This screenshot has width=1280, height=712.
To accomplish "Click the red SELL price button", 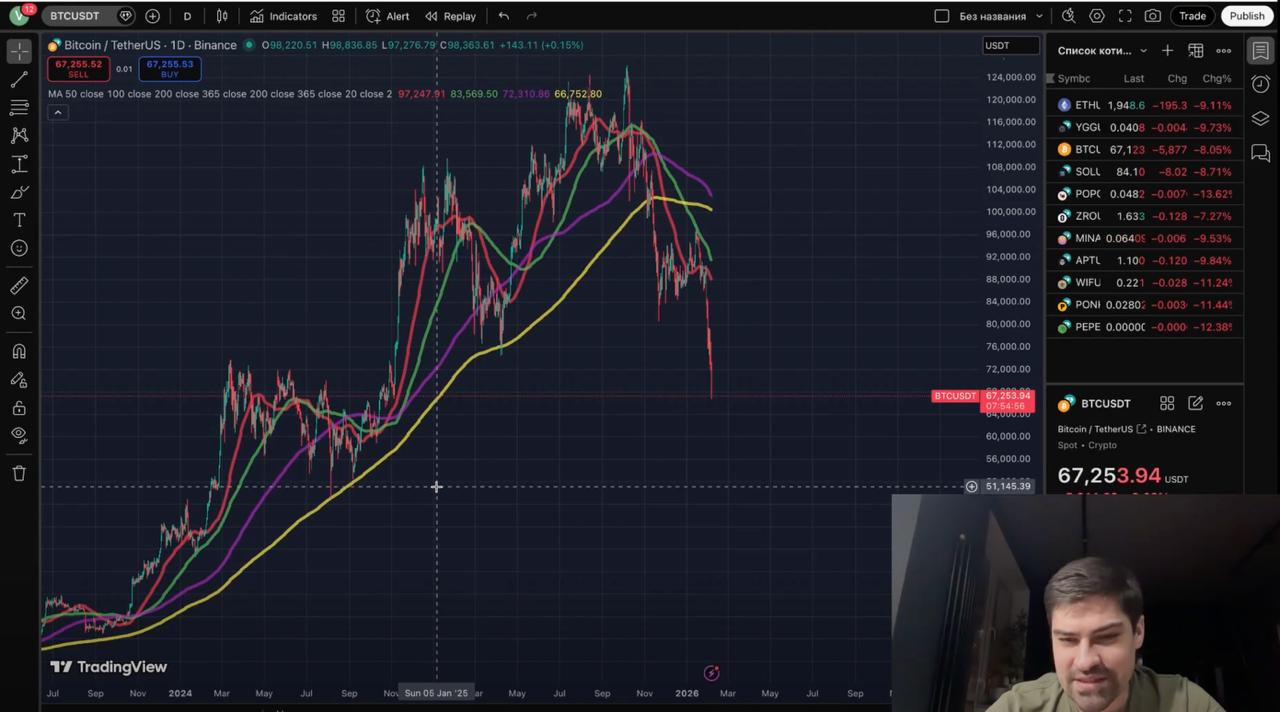I will pyautogui.click(x=78, y=69).
